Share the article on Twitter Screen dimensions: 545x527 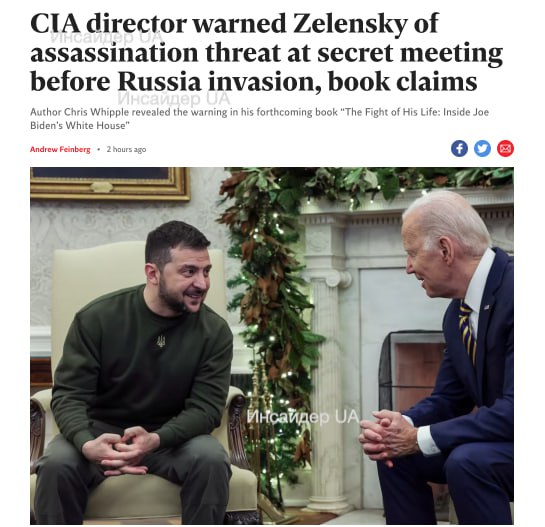[482, 149]
